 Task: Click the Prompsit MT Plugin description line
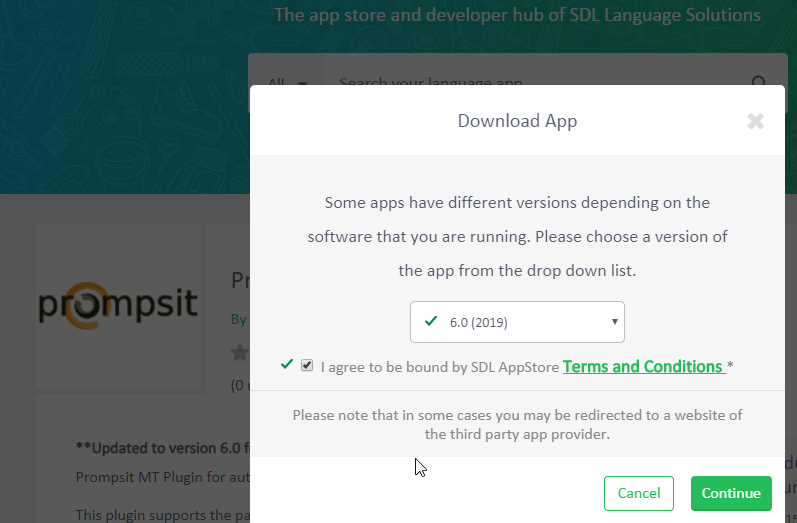[163, 477]
